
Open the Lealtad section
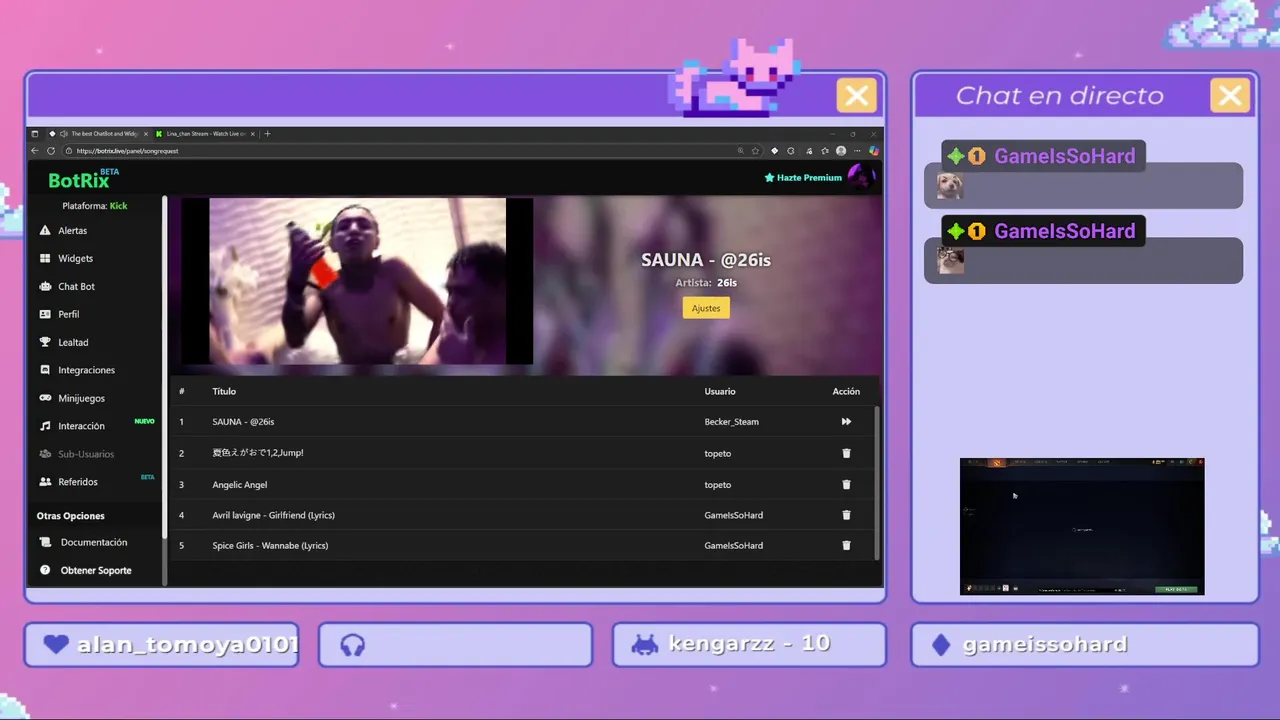tap(73, 343)
